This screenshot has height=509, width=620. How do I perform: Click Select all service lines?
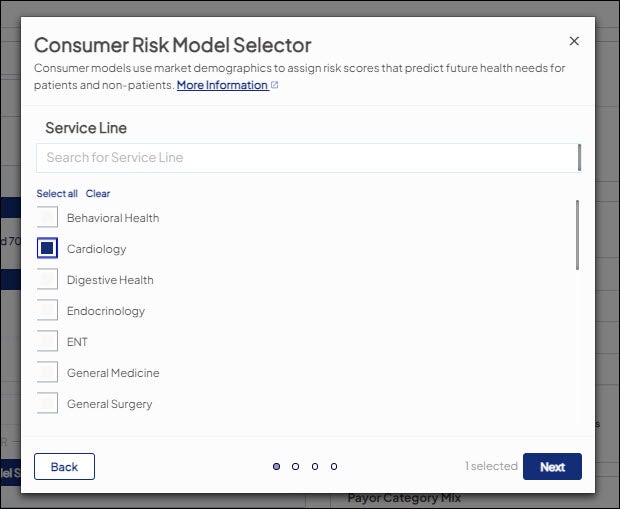[x=57, y=194]
